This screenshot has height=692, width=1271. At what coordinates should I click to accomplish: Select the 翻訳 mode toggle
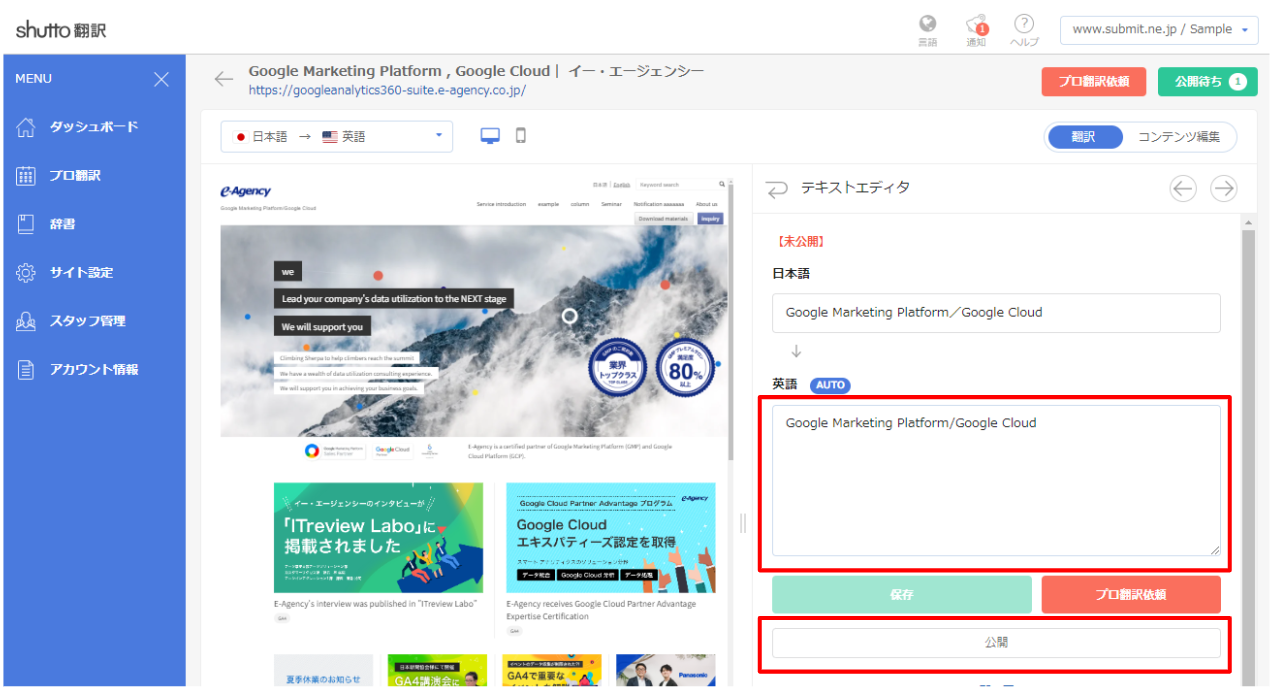pyautogui.click(x=1084, y=137)
